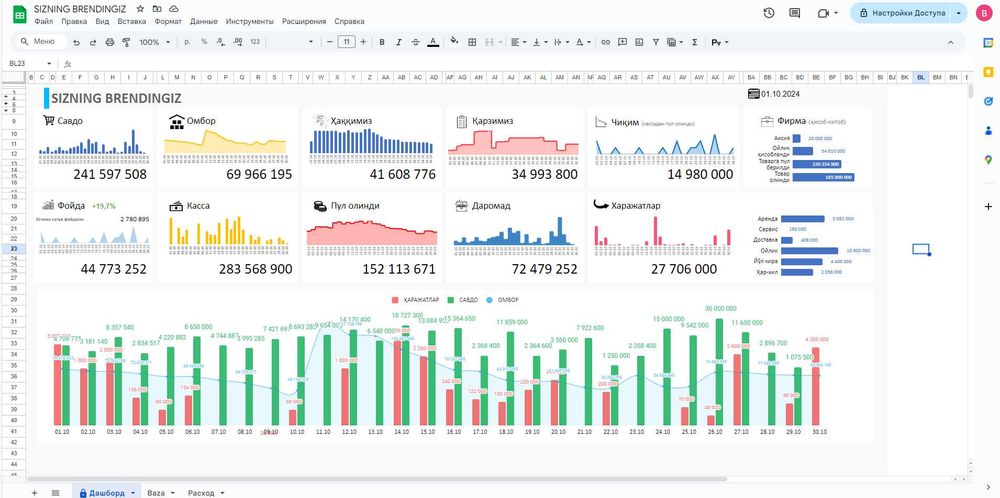Open the Tasks side panel icon
This screenshot has width=1000, height=498.
[989, 101]
